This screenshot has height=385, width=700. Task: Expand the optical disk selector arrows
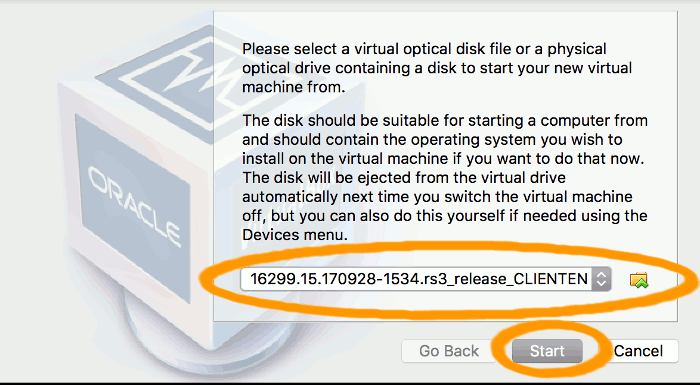[x=601, y=279]
